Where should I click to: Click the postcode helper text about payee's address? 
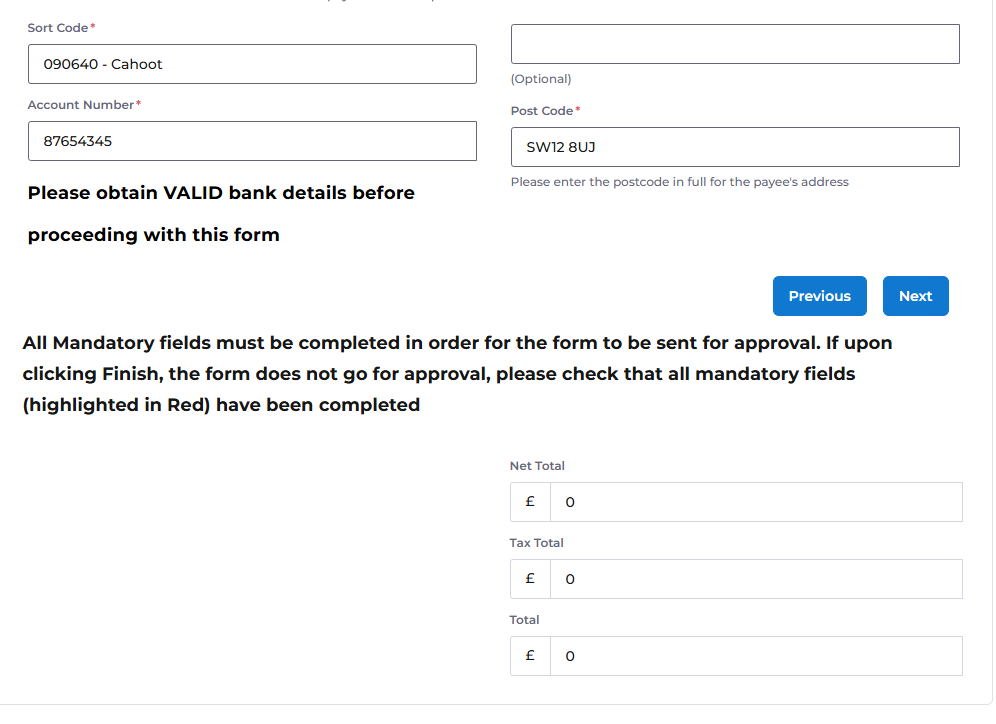[x=680, y=182]
